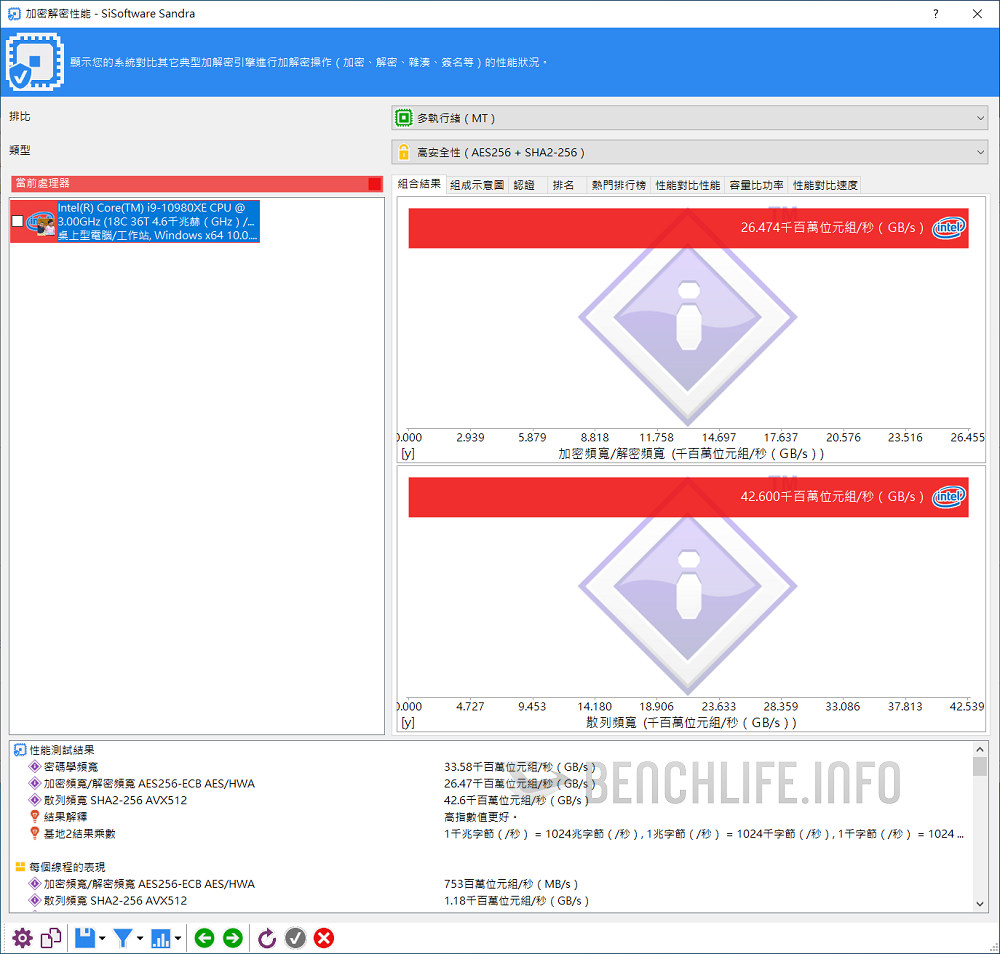Viewport: 1000px width, 954px height.
Task: Open the 高安全性 (AES256 + SHA2-256) dropdown
Action: tap(689, 152)
